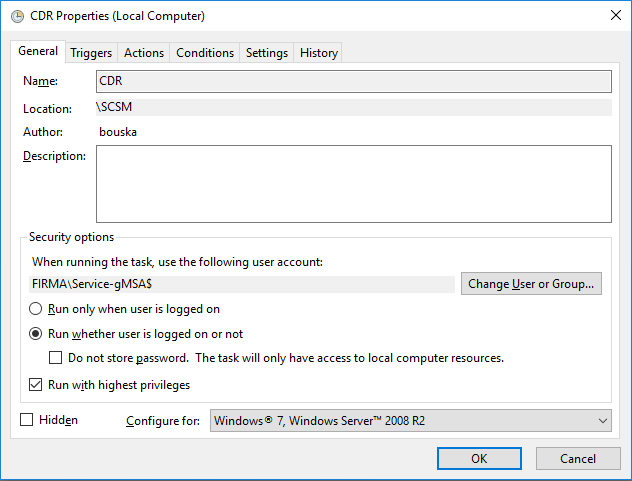Image resolution: width=632 pixels, height=481 pixels.
Task: Click the Cancel button
Action: tap(578, 458)
